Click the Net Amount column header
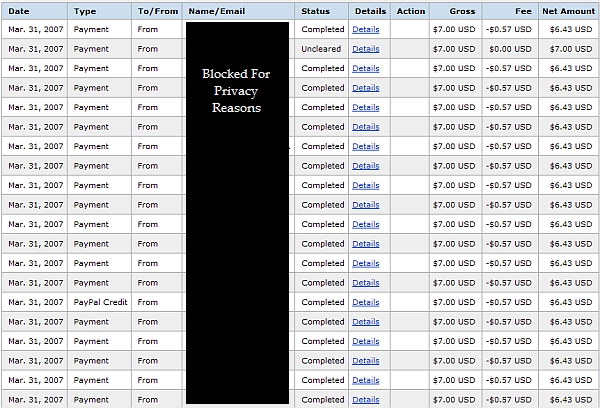 [x=567, y=11]
